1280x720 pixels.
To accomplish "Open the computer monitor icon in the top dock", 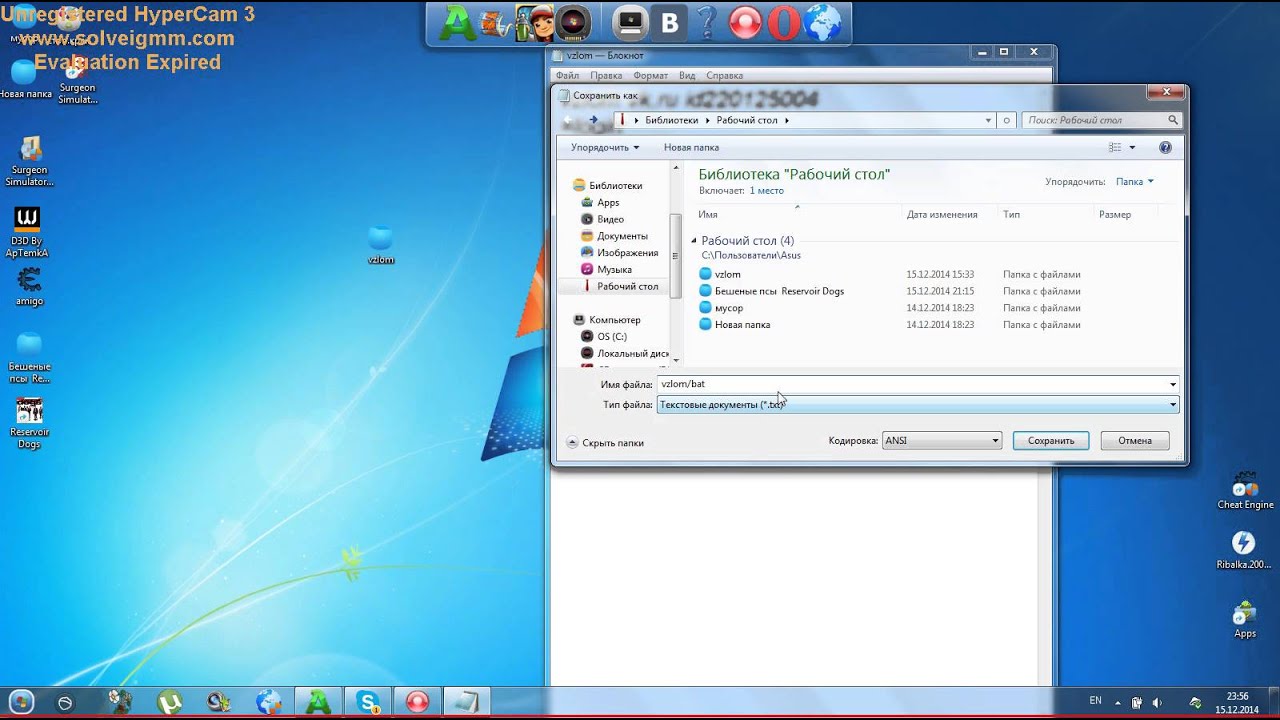I will coord(631,22).
